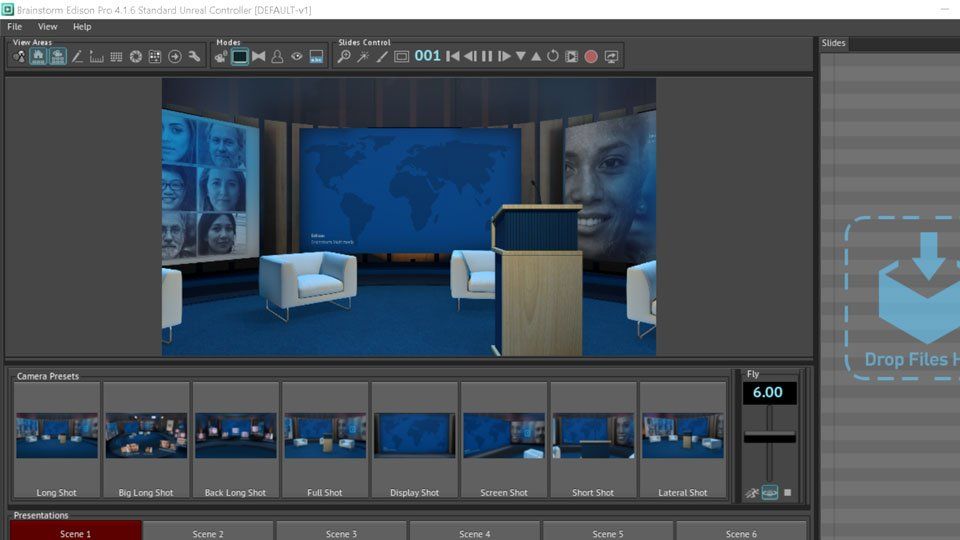Click the magnifier icon in Slides Control
960x540 pixels.
click(x=344, y=57)
